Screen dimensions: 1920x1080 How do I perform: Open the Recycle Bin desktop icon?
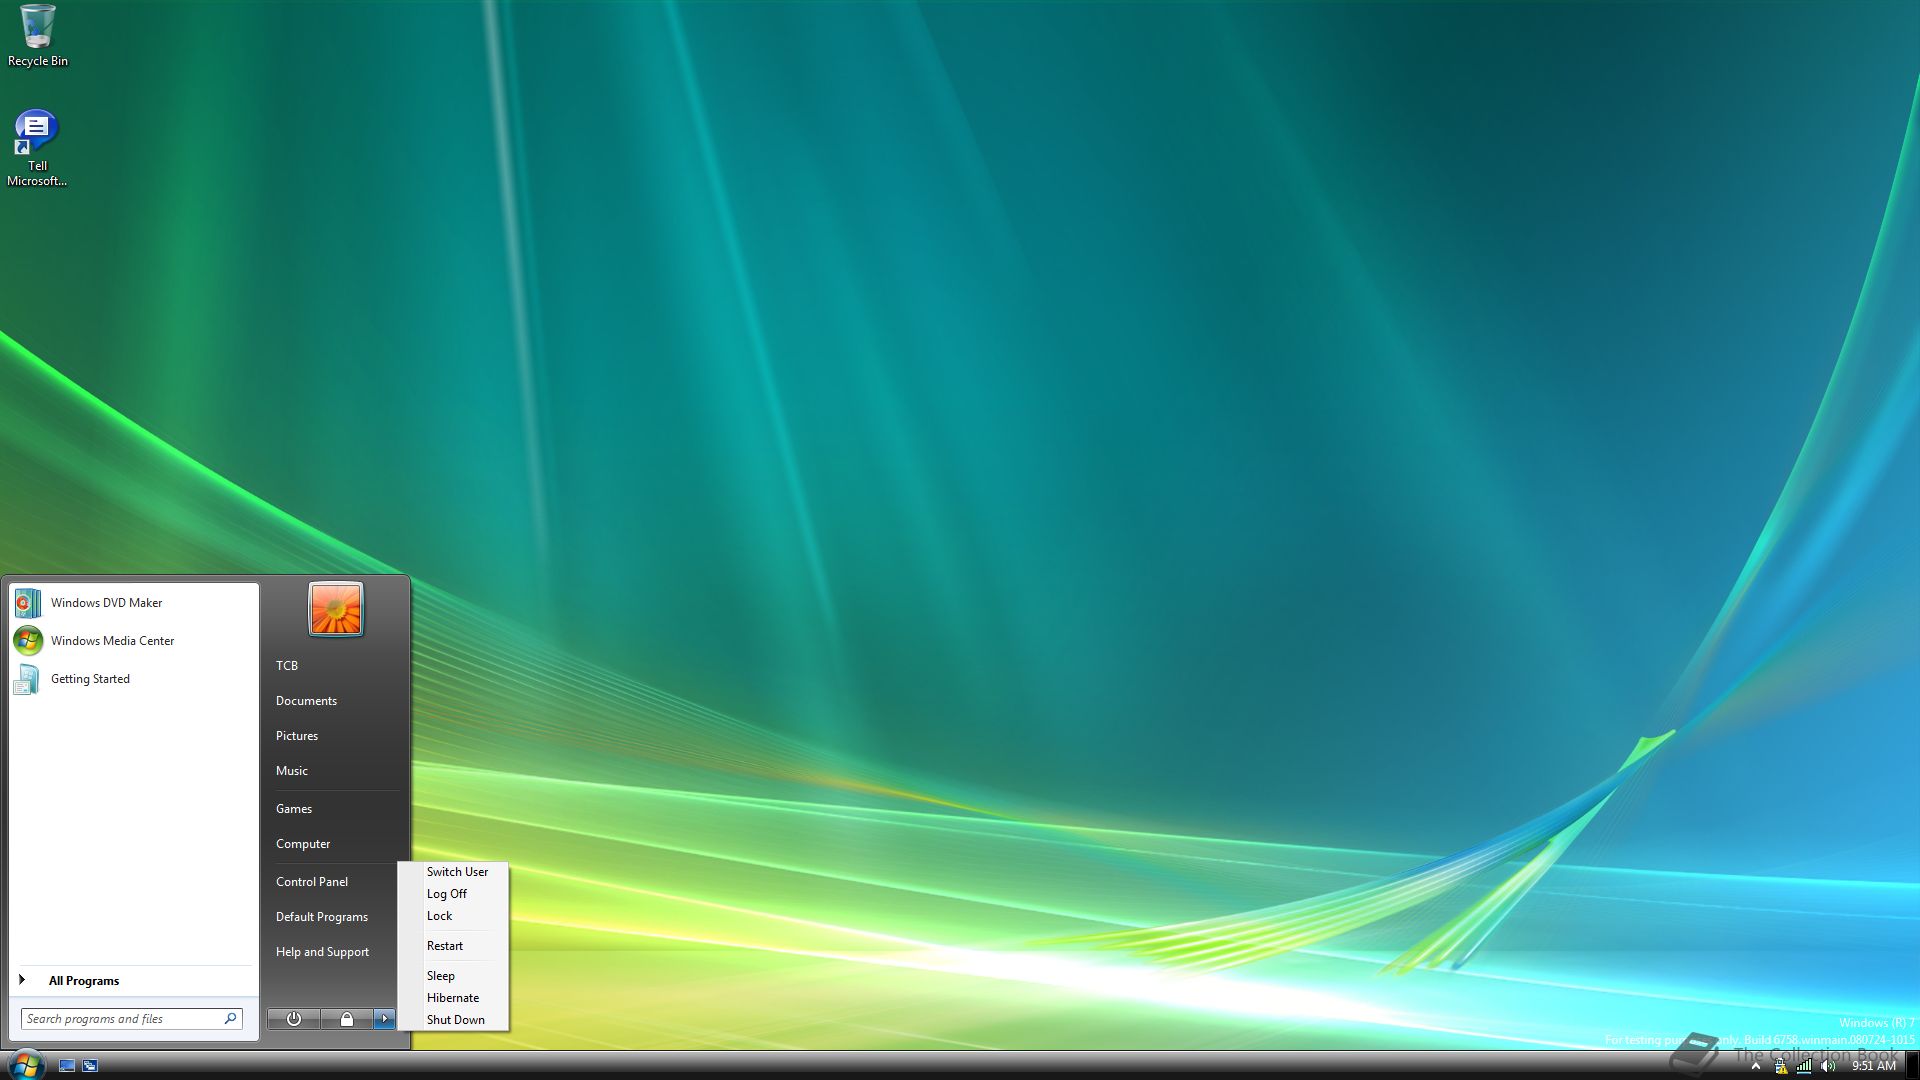(38, 36)
